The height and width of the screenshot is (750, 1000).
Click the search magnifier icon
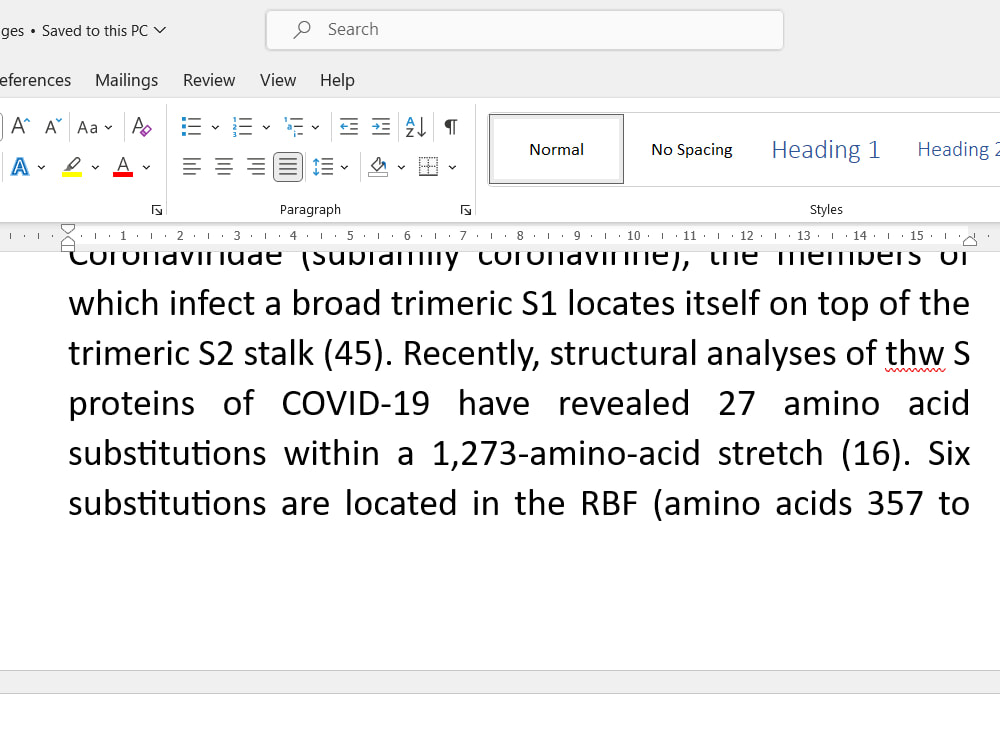coord(302,29)
